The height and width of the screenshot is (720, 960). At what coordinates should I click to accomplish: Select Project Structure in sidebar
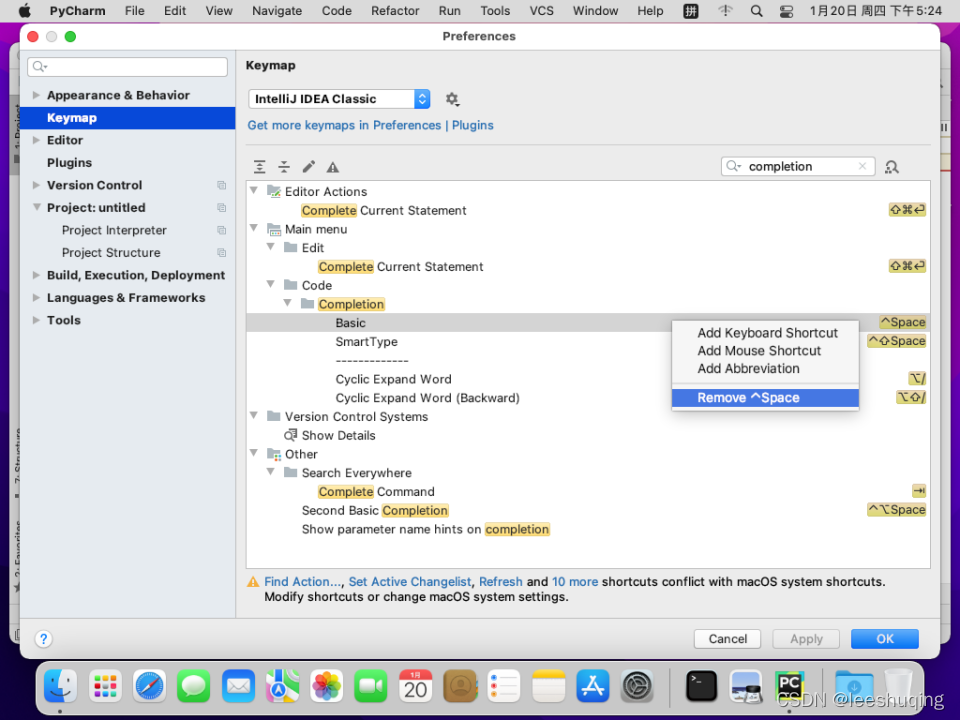[111, 253]
